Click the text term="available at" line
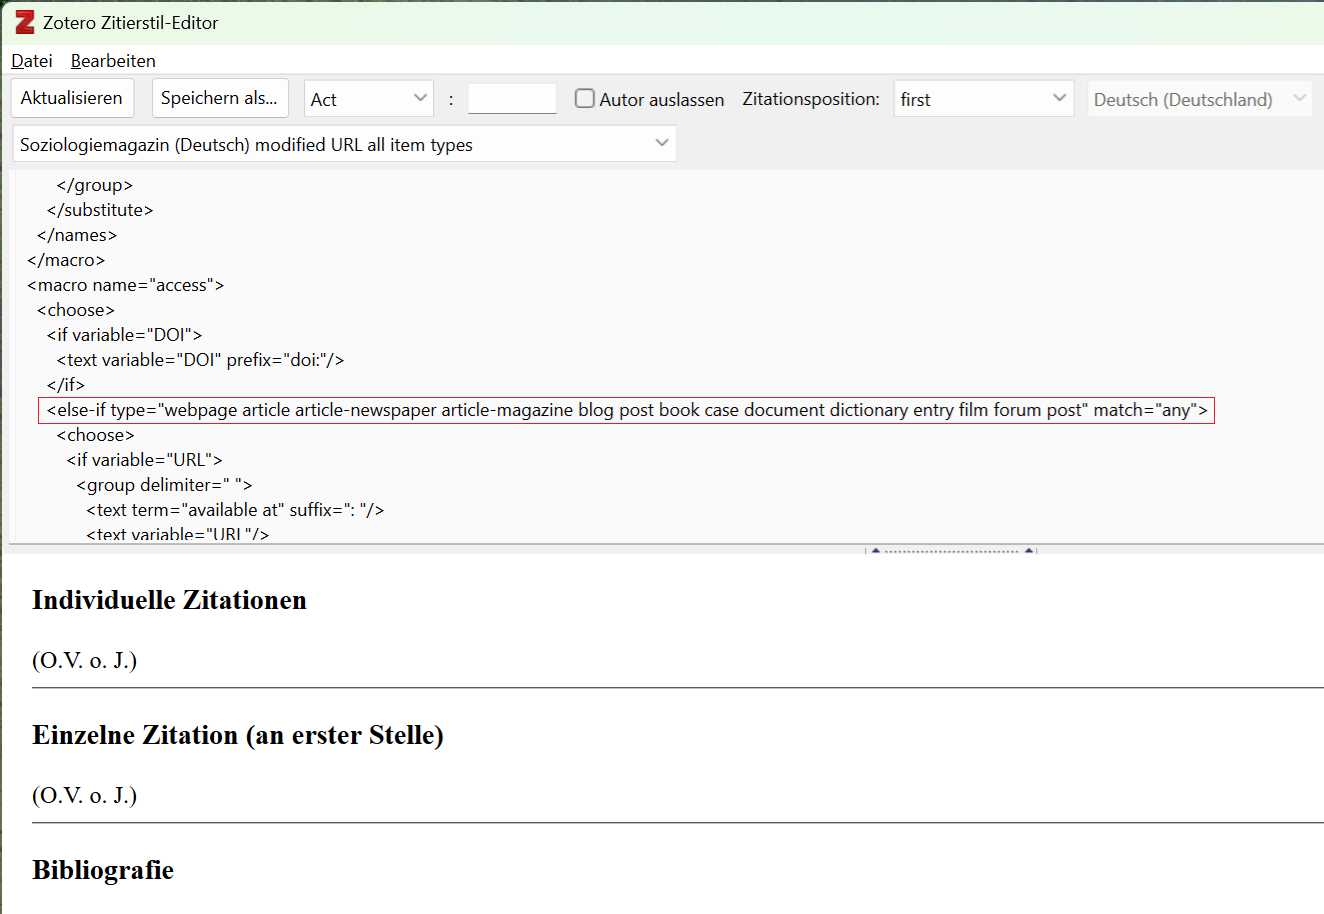The width and height of the screenshot is (1324, 914). 236,510
